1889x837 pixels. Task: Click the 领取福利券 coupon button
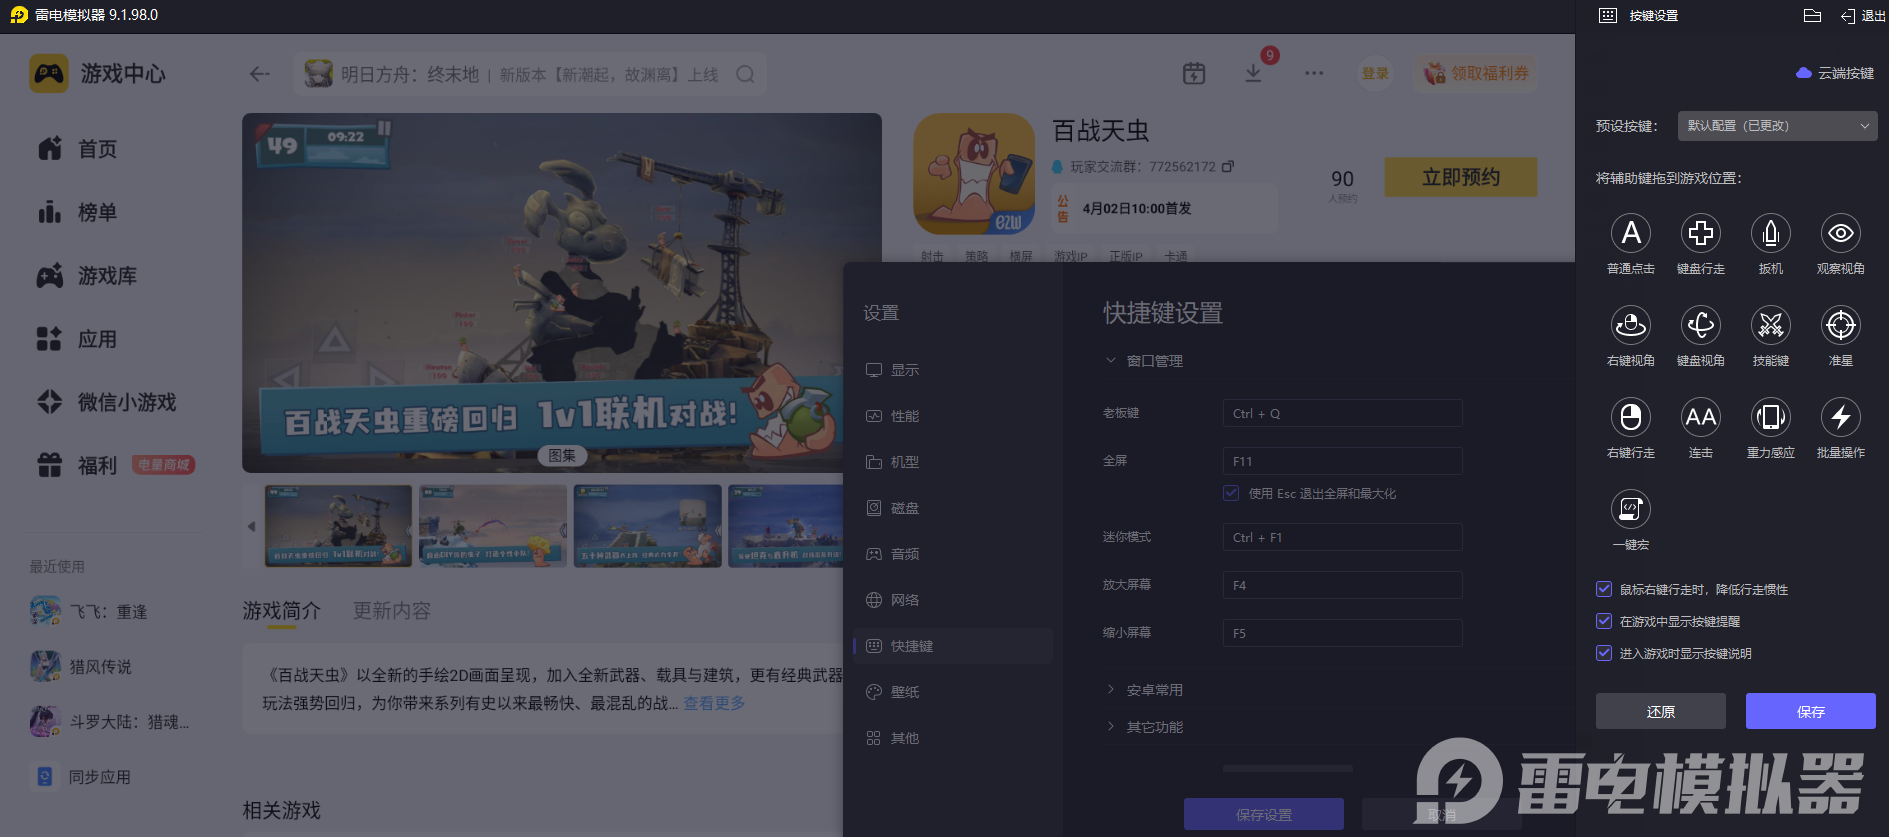[1476, 73]
